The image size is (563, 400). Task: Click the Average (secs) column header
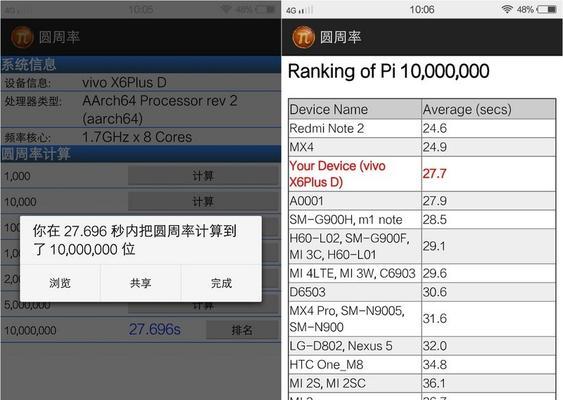489,109
